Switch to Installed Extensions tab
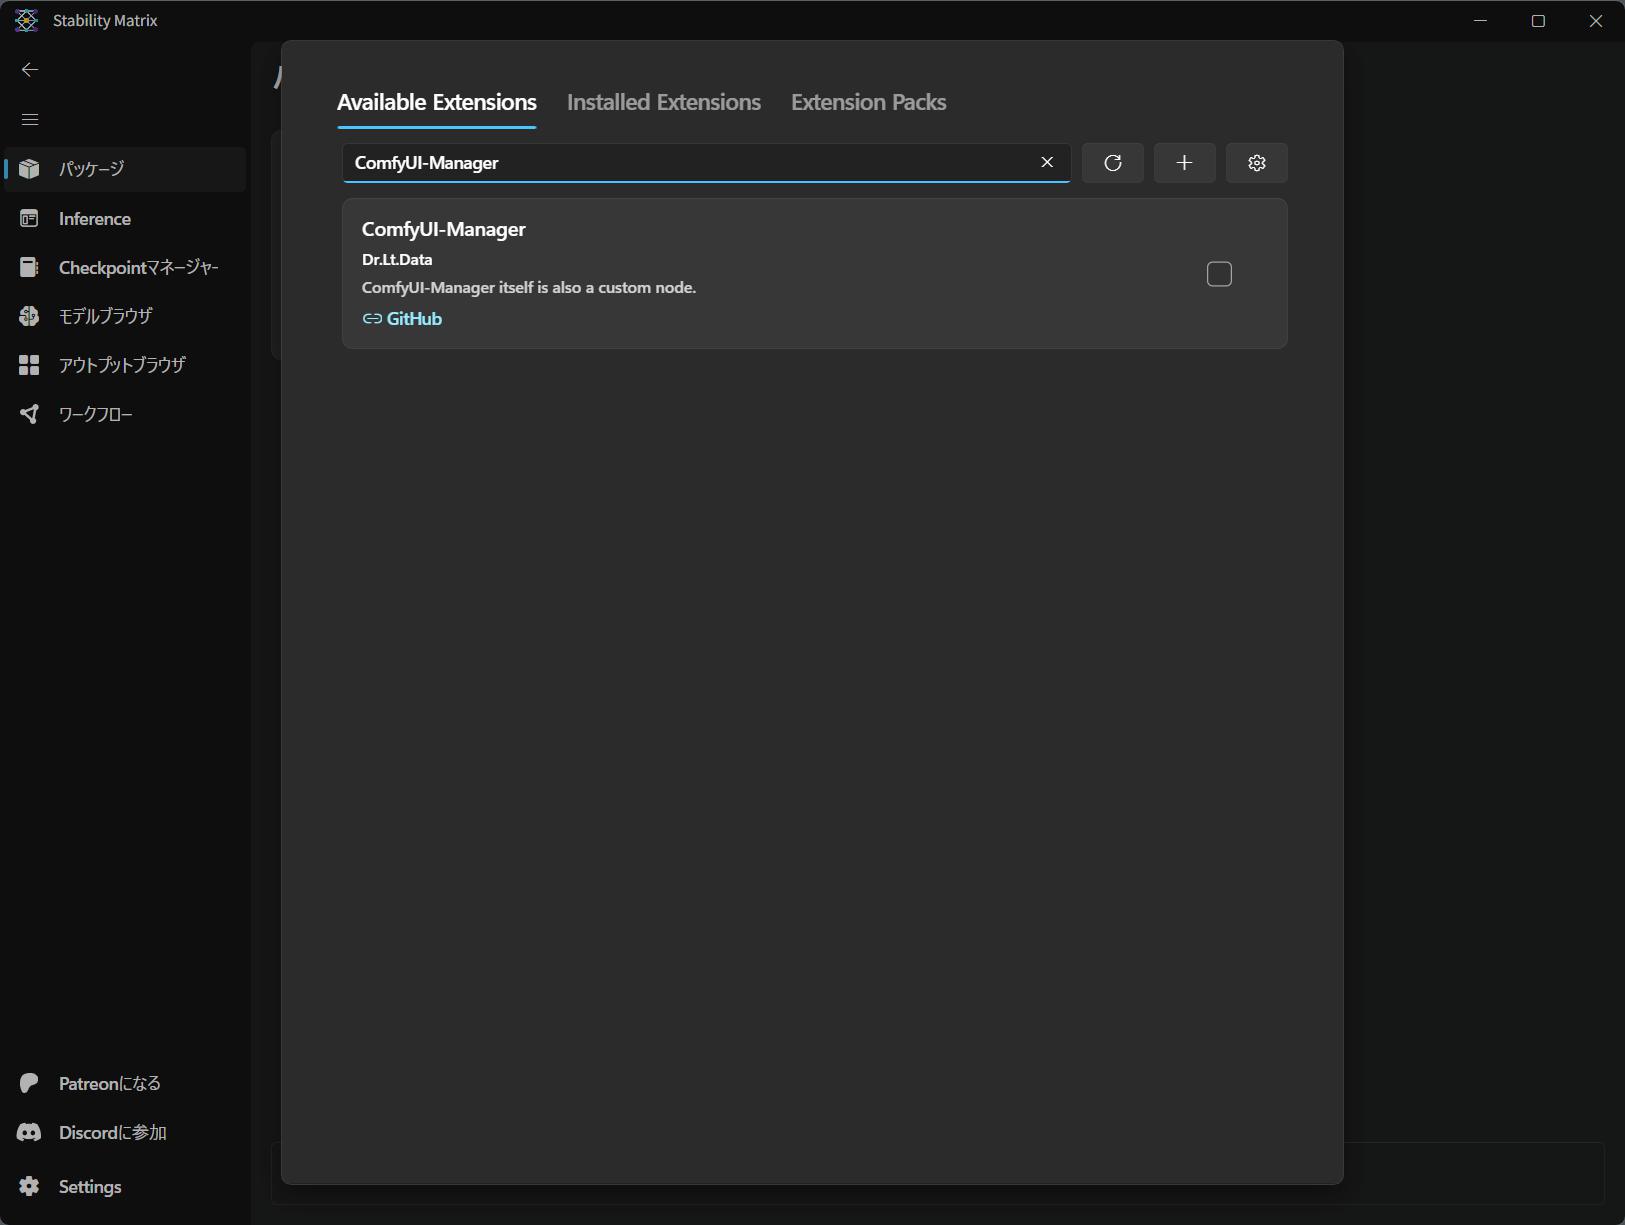The width and height of the screenshot is (1625, 1225). [x=663, y=102]
